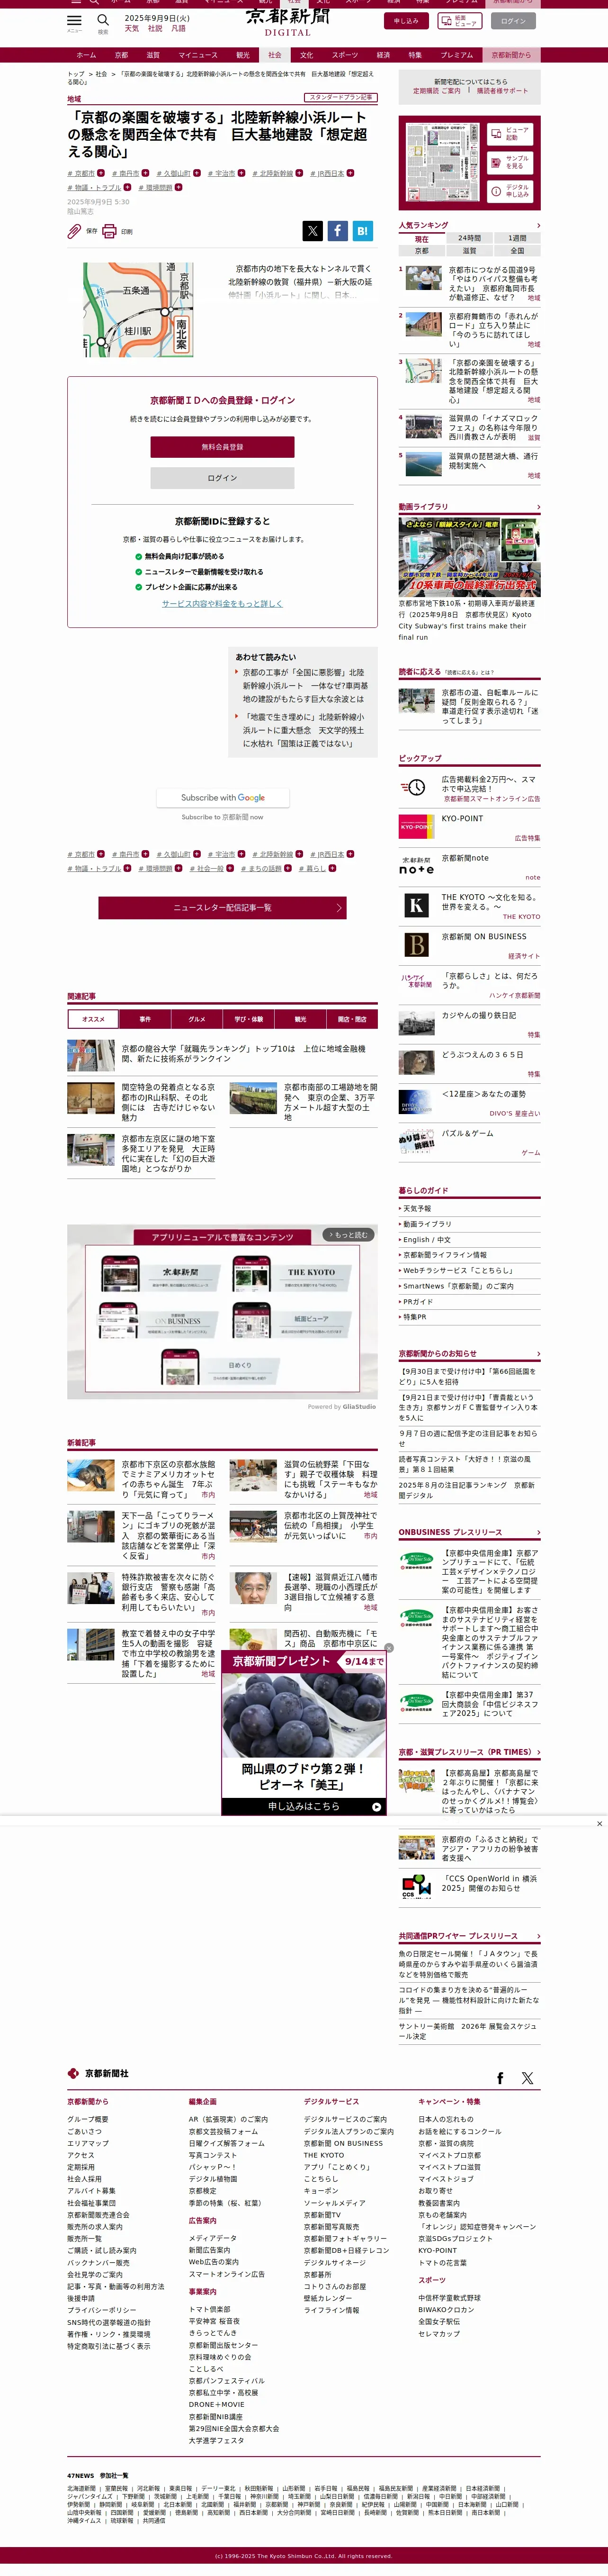Screen dimensions: 608x2576
Task: Open プライバシーポリシー footer link
Action: click(x=102, y=2310)
